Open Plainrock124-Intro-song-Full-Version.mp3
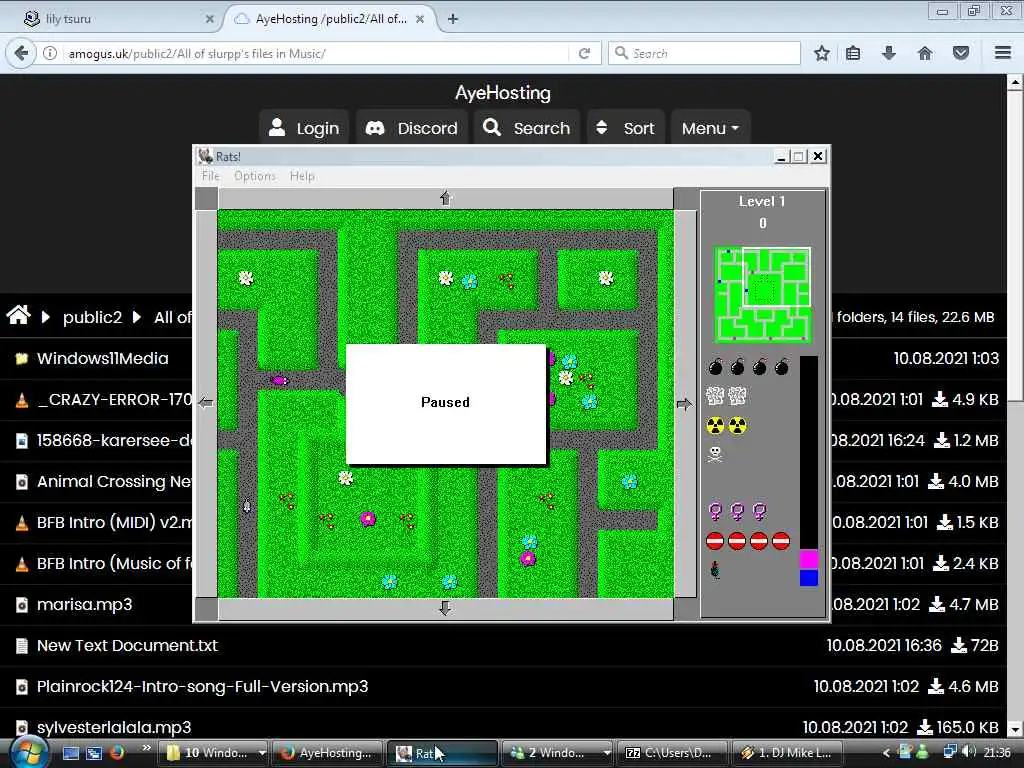 coord(202,686)
